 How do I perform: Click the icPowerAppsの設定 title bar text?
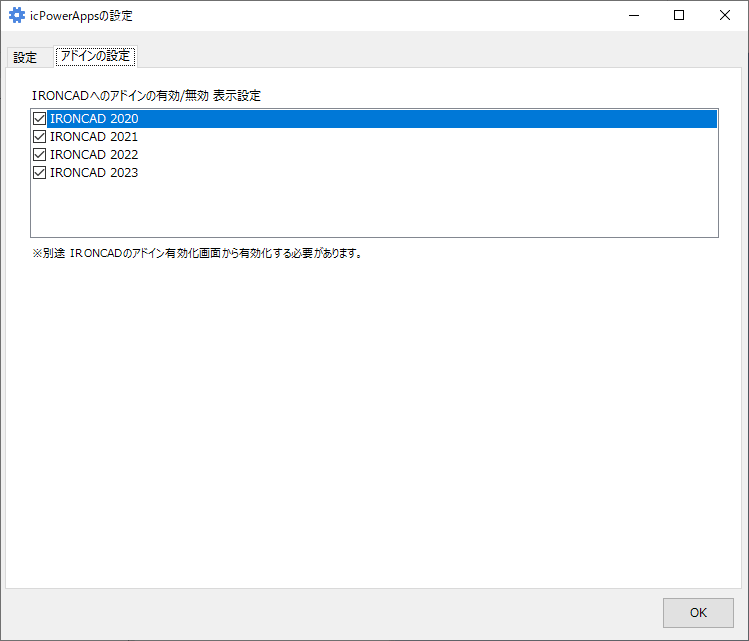tap(82, 16)
